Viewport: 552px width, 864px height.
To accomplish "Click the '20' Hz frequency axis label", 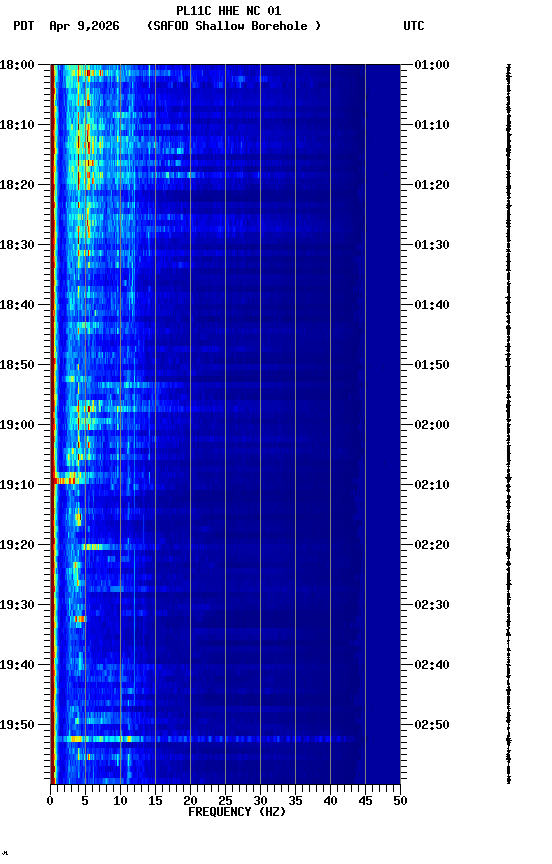I will tap(190, 801).
